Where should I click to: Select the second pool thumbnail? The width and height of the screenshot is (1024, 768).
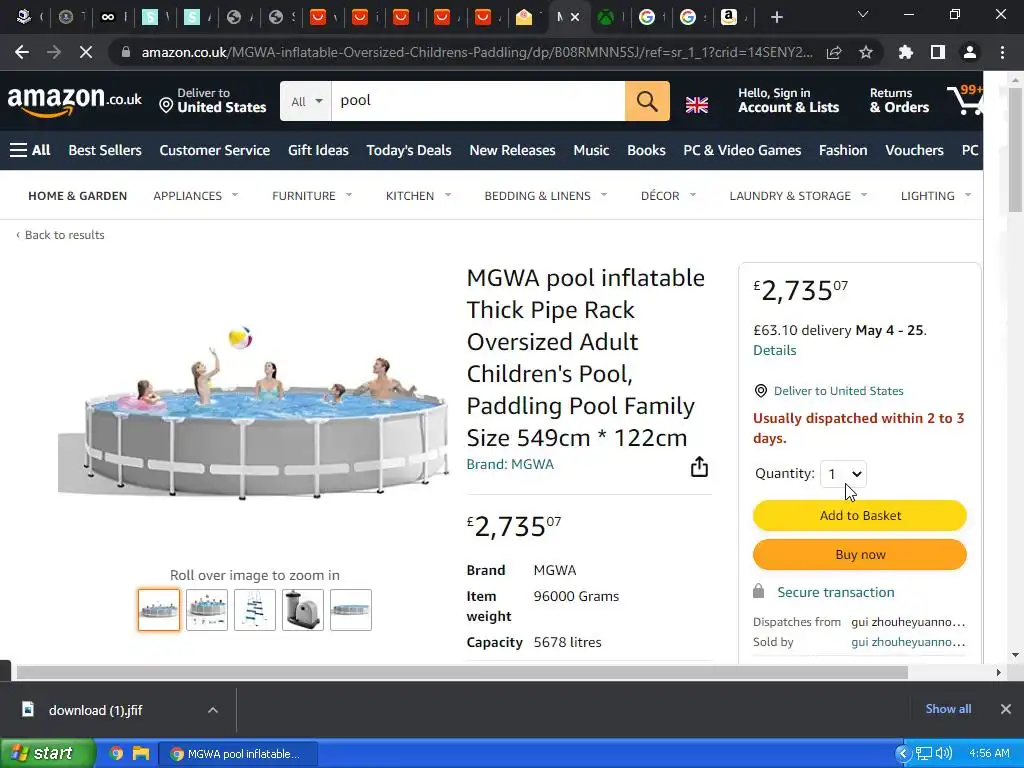click(207, 610)
